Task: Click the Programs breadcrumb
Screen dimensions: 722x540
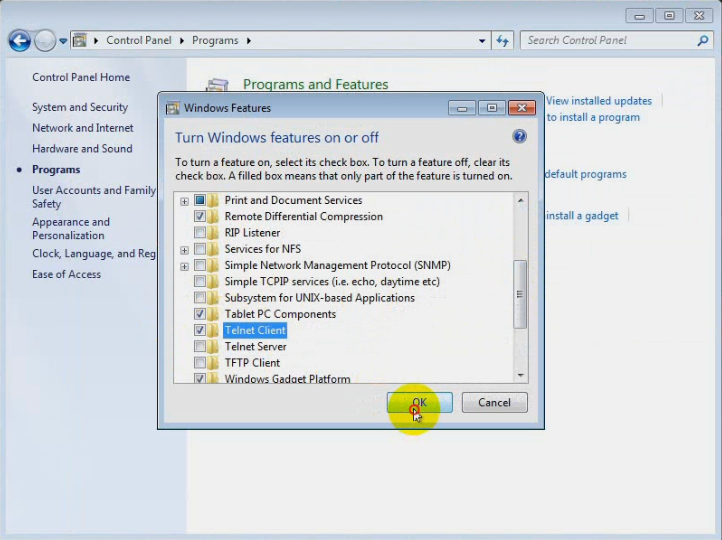Action: point(215,41)
